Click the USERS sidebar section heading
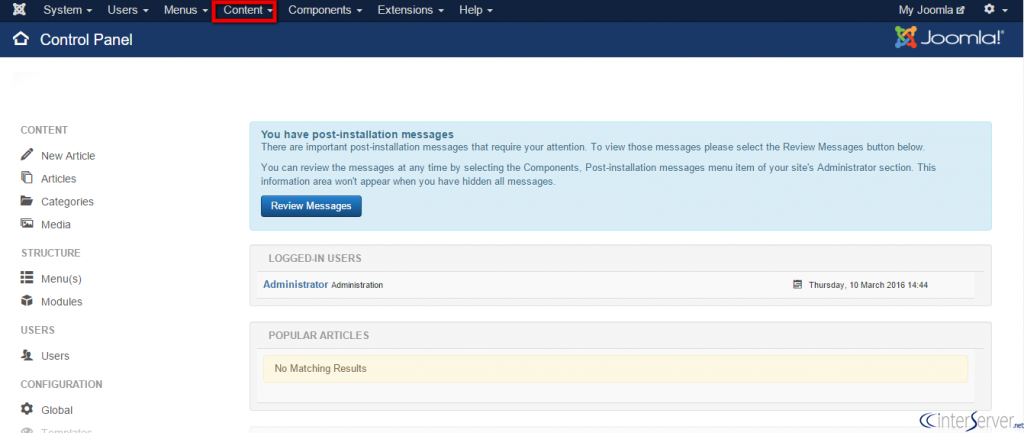This screenshot has width=1024, height=433. click(x=38, y=330)
